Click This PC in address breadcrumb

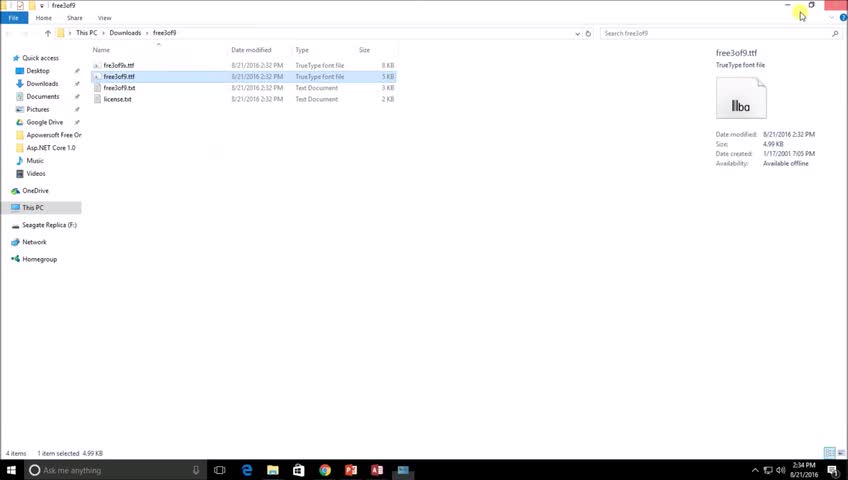coord(87,33)
